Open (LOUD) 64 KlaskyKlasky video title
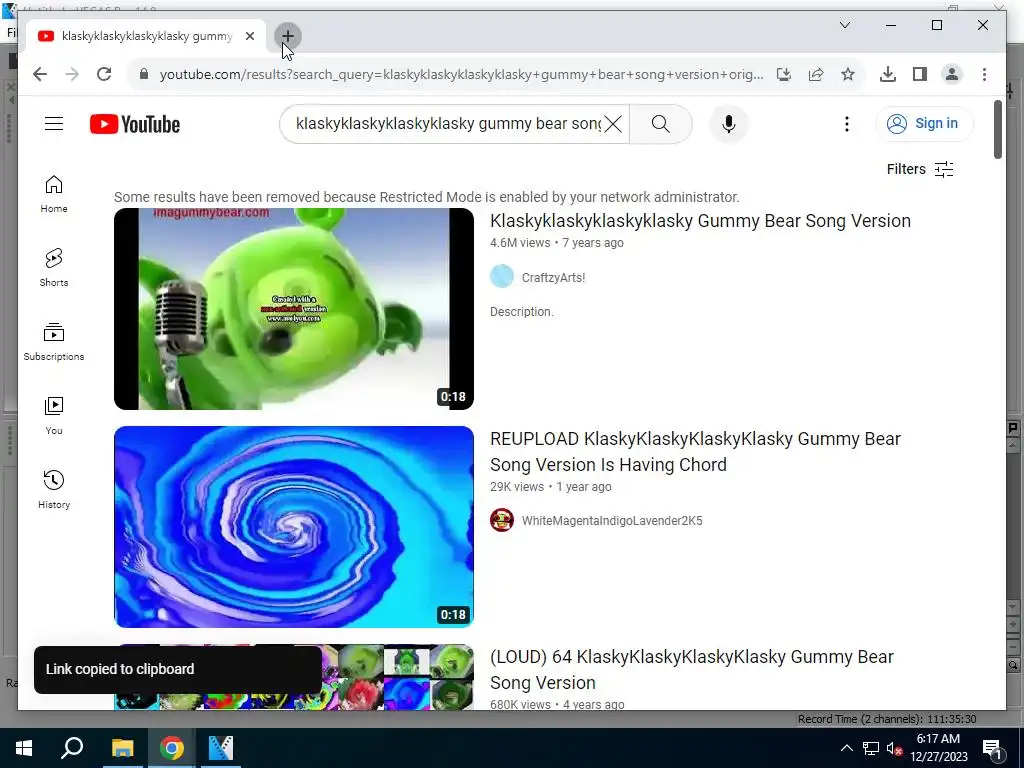This screenshot has width=1024, height=768. click(x=692, y=669)
